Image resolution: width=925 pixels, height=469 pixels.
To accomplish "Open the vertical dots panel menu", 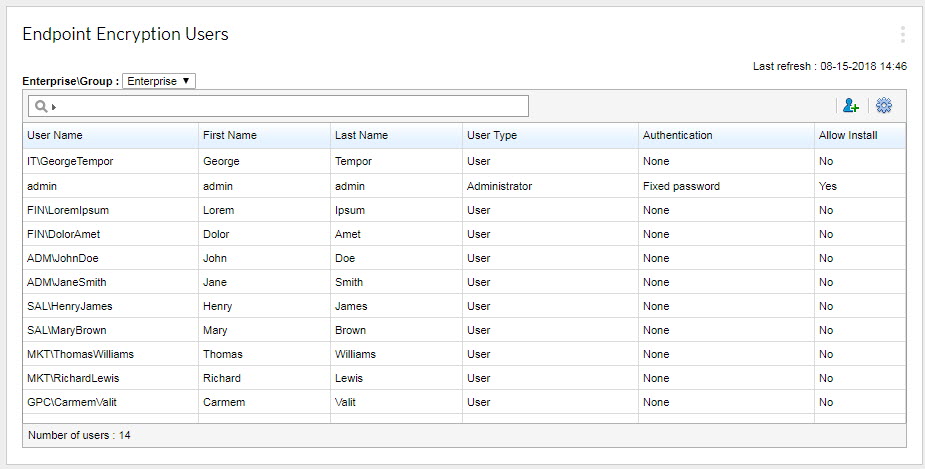I will point(902,35).
